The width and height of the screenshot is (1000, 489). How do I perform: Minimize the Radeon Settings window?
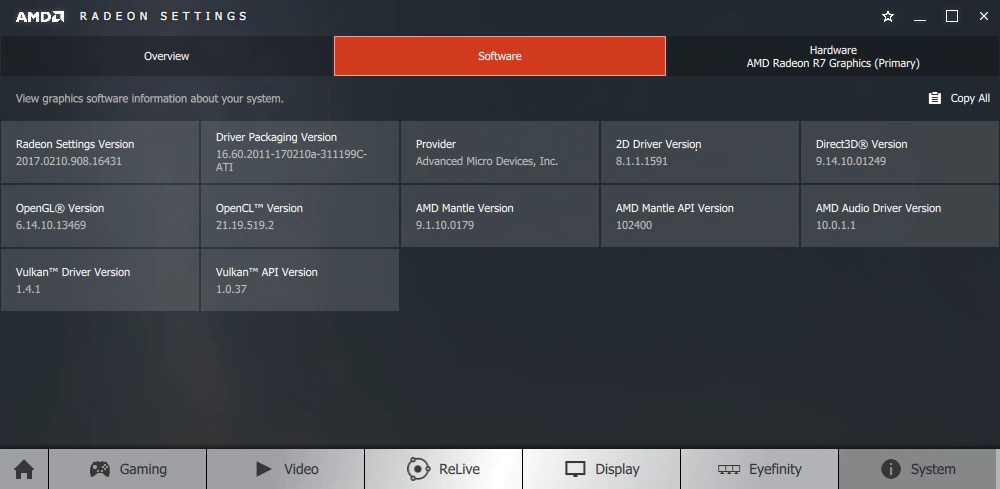(x=920, y=17)
